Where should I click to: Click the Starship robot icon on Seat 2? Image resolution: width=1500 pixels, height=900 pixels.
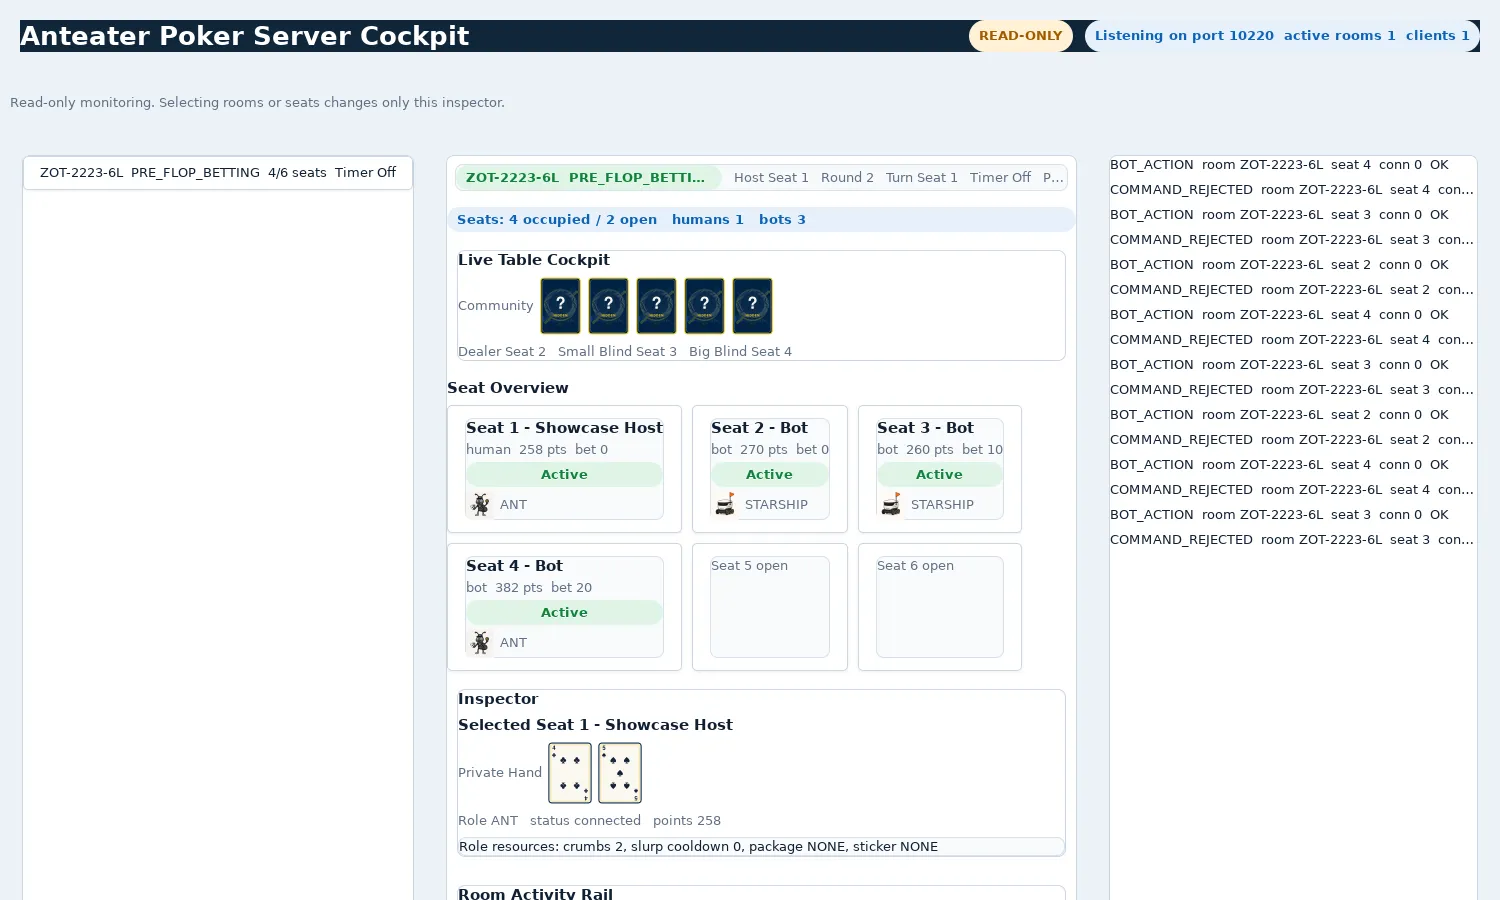pos(726,504)
